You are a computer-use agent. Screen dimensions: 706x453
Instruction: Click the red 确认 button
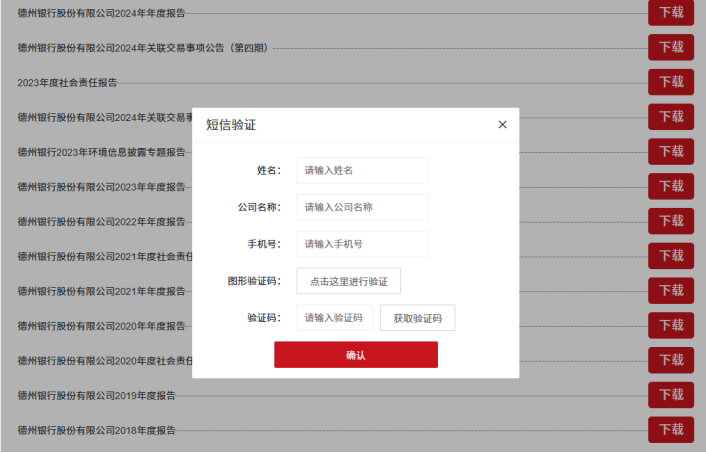point(356,355)
